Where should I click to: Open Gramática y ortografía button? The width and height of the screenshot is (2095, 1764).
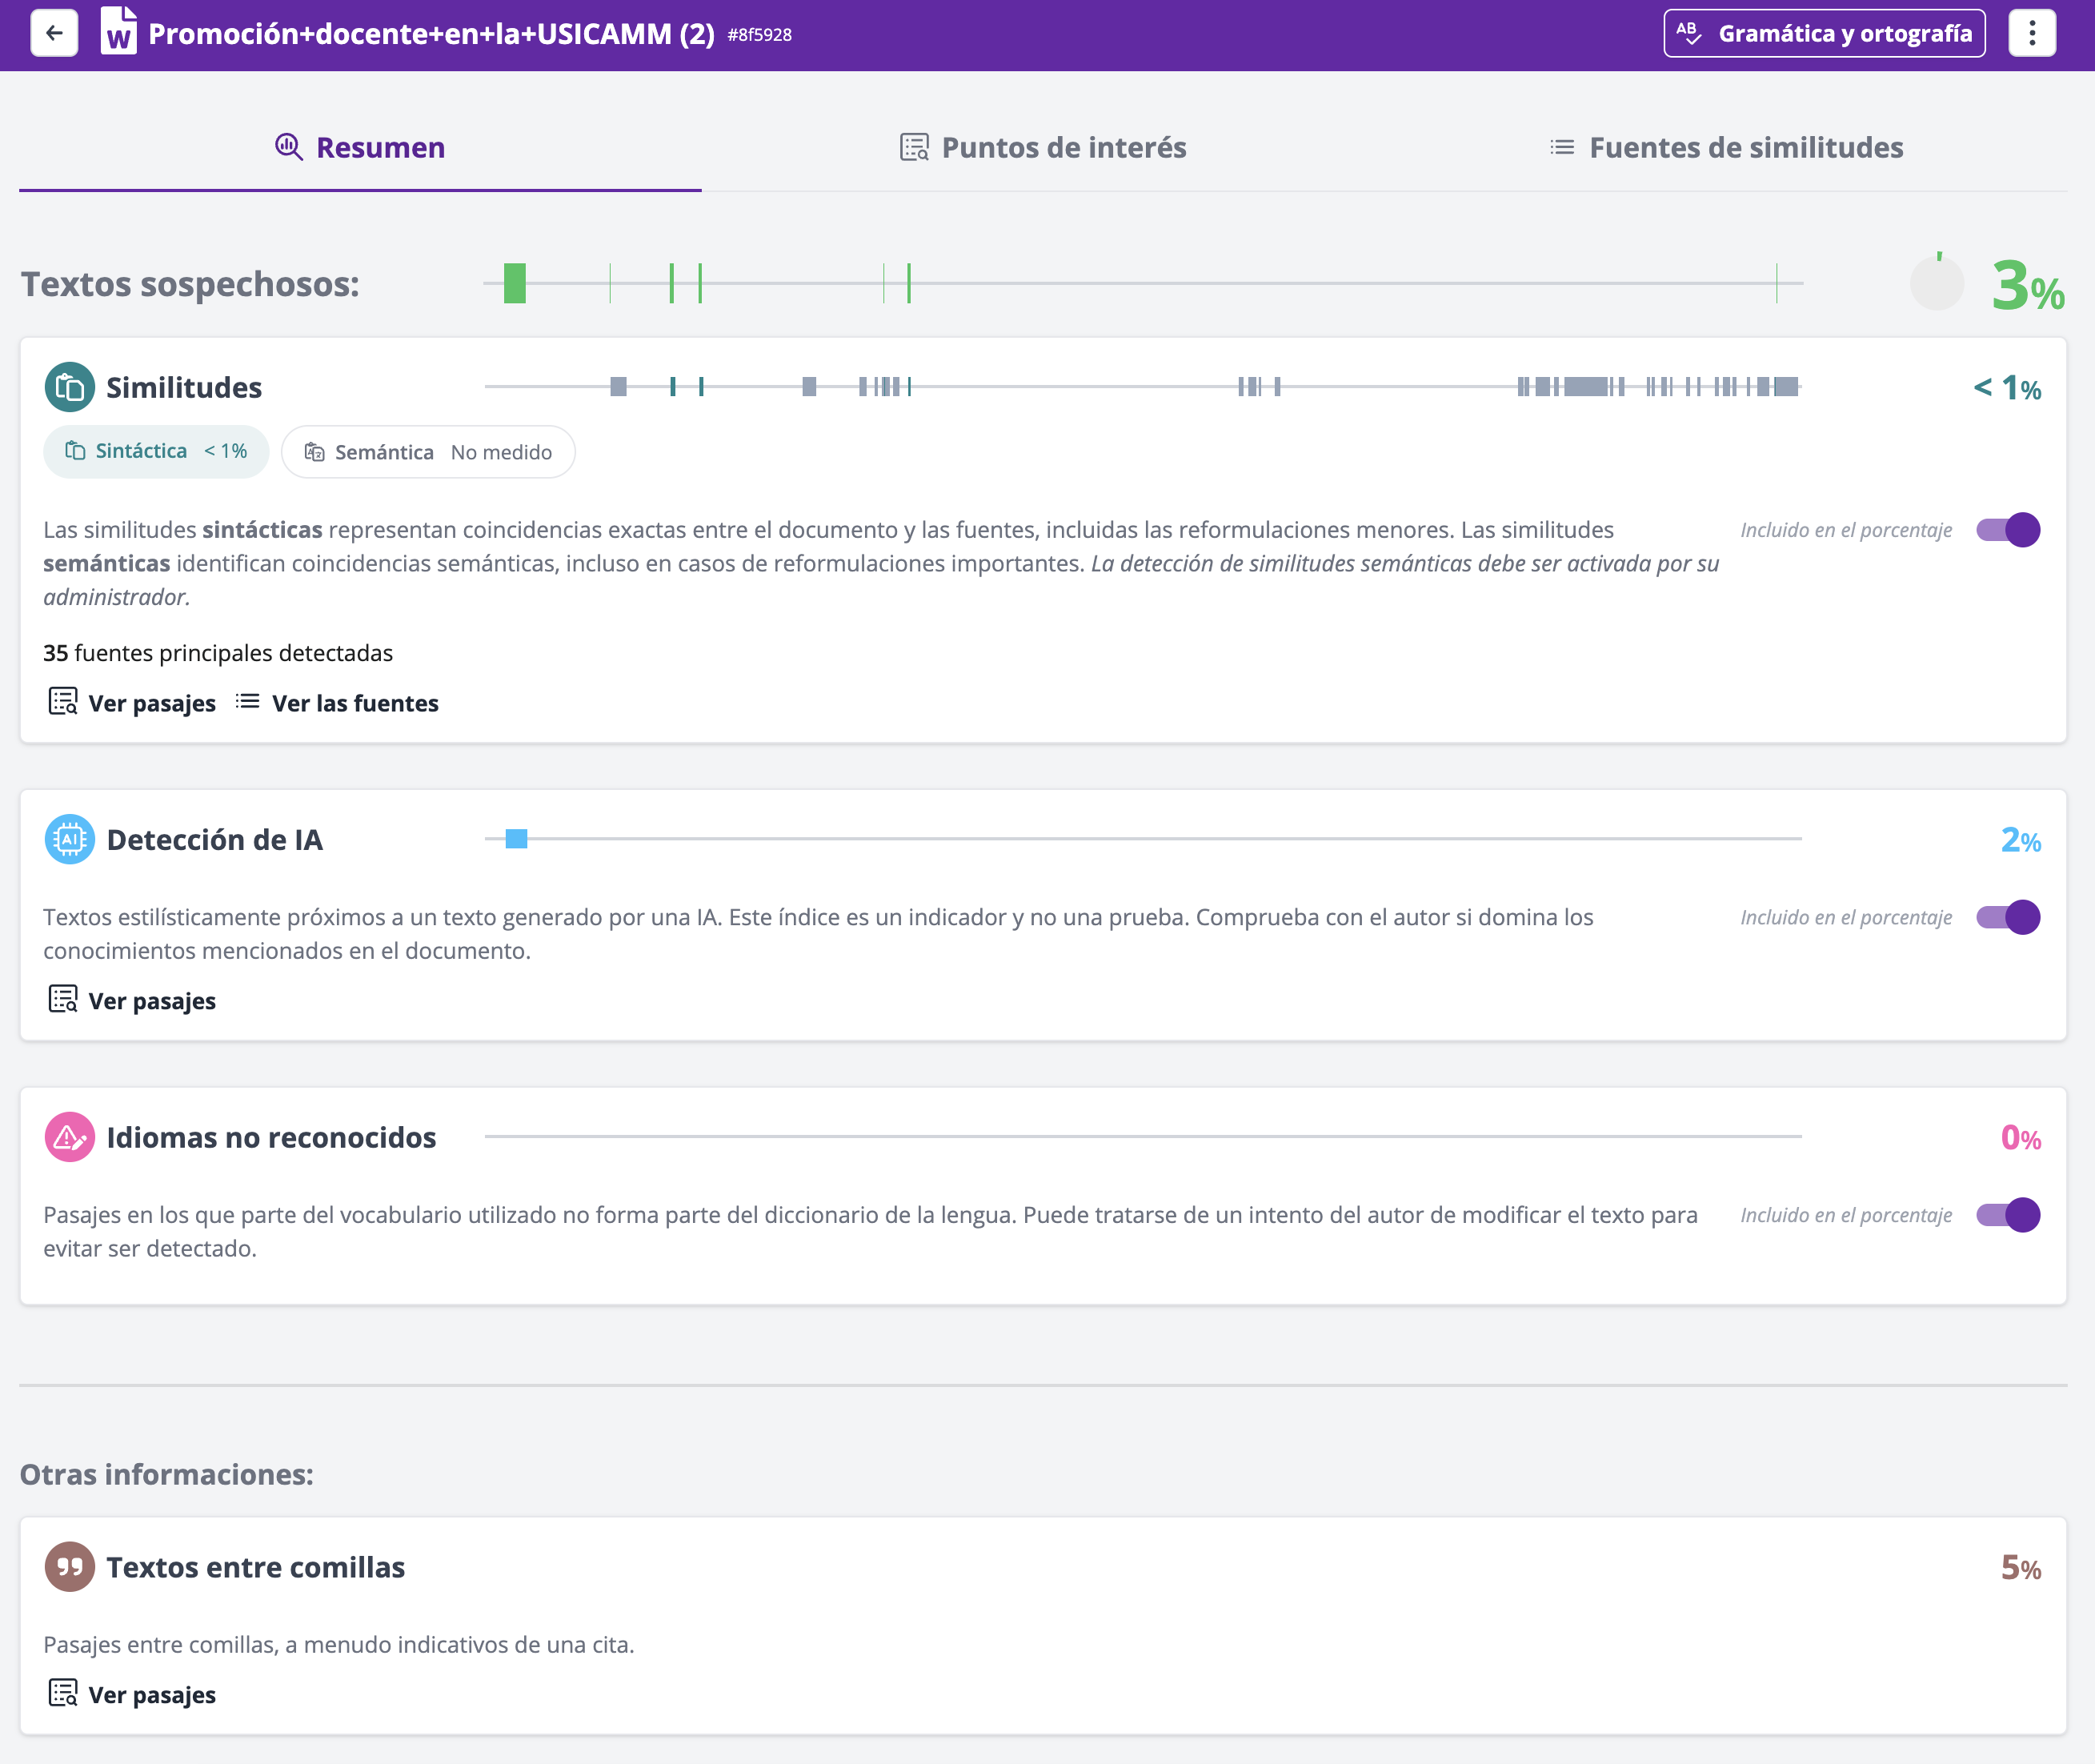(x=1824, y=33)
